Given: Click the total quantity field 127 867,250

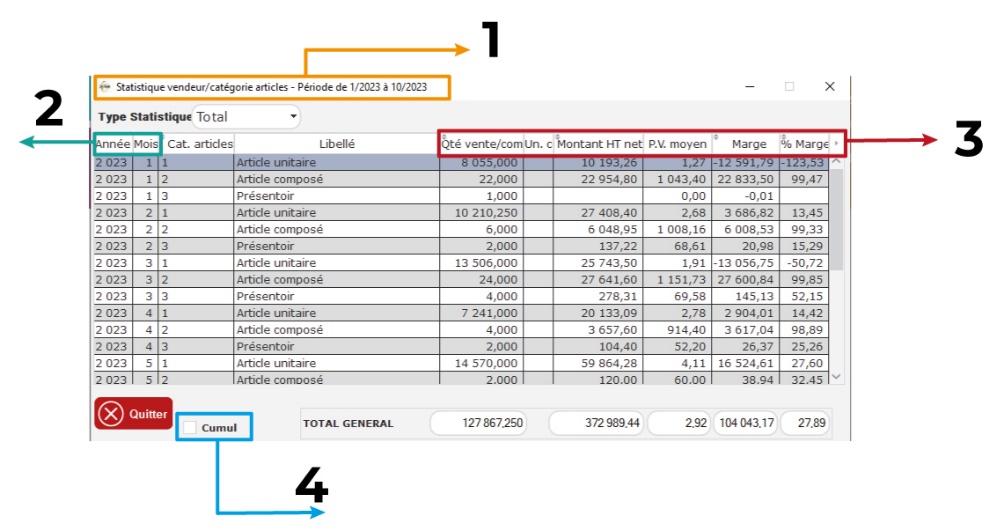Looking at the screenshot, I should coord(478,423).
